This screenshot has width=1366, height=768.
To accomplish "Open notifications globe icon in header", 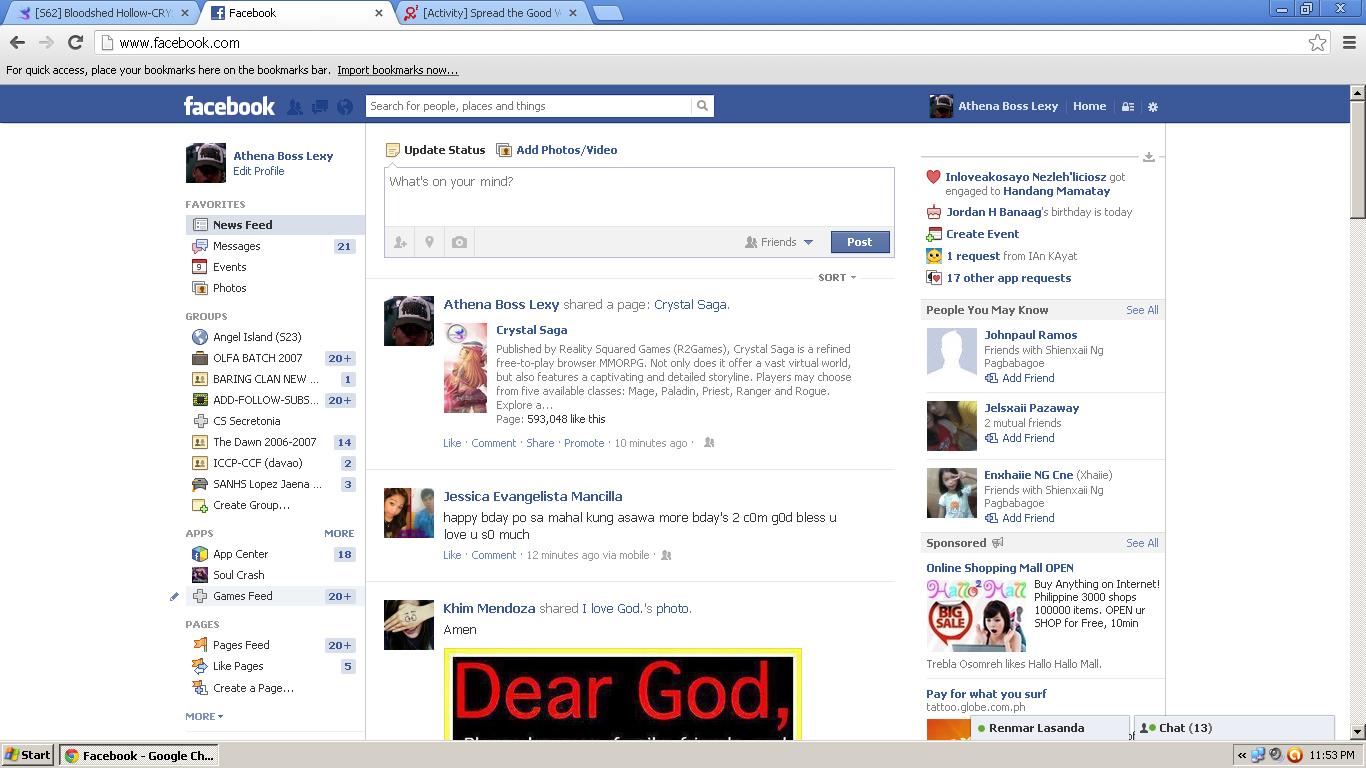I will coord(345,107).
